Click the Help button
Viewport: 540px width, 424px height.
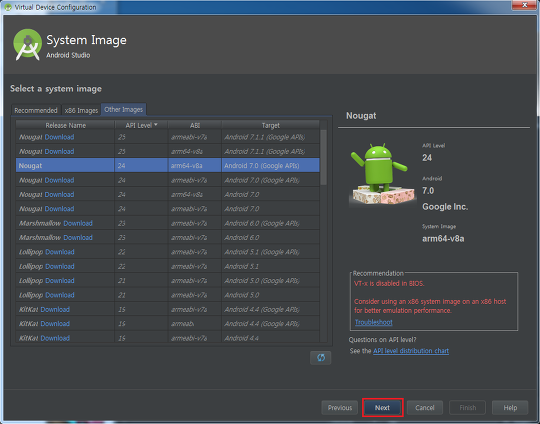click(x=510, y=408)
